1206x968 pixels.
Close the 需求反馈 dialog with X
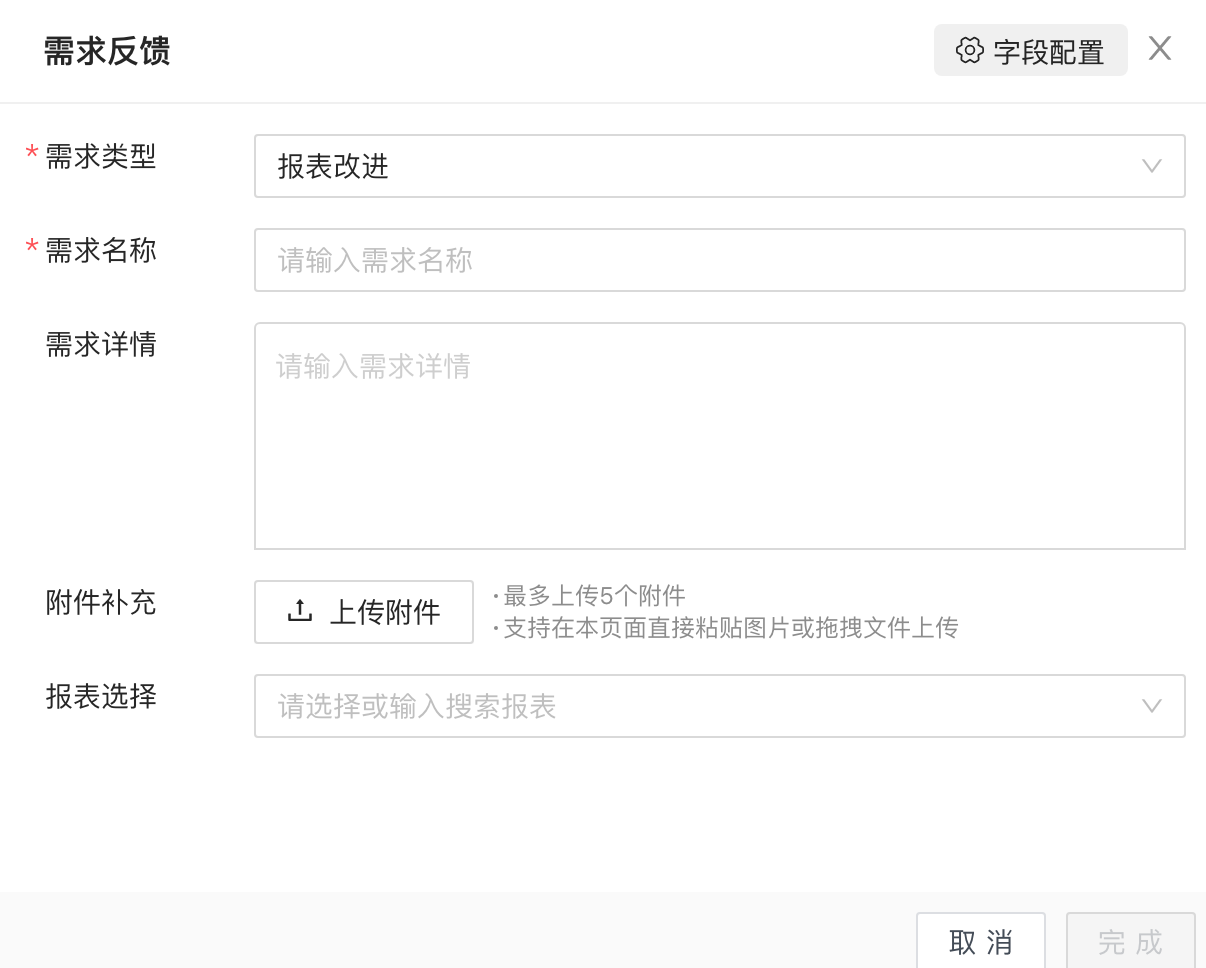(x=1159, y=48)
